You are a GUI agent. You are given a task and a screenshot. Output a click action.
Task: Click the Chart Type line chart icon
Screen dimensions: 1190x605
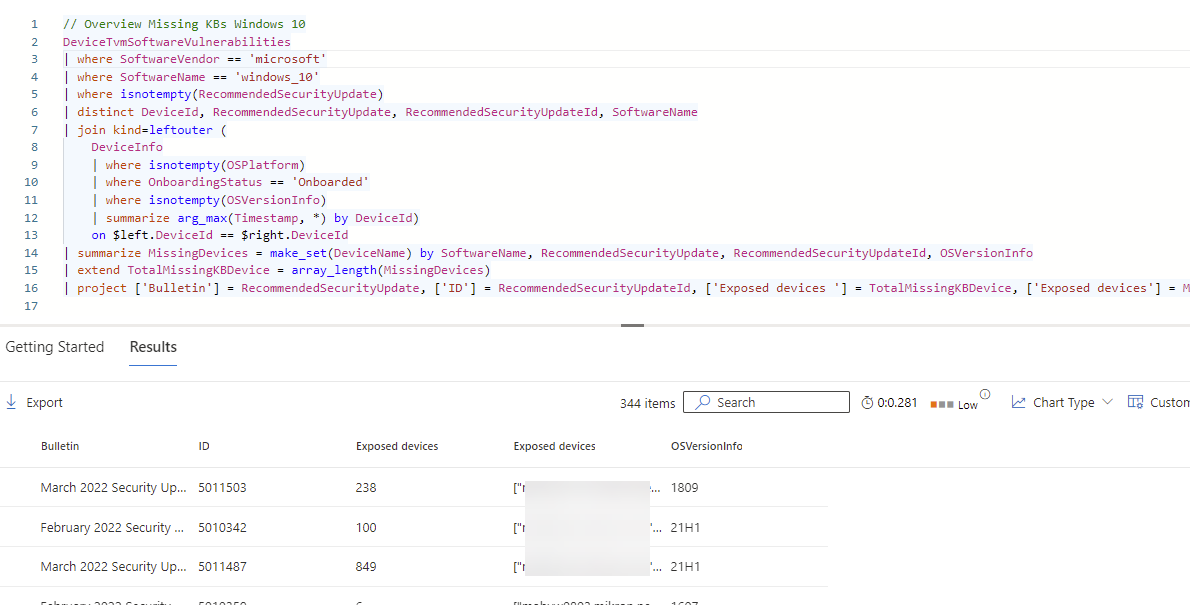click(x=1018, y=402)
